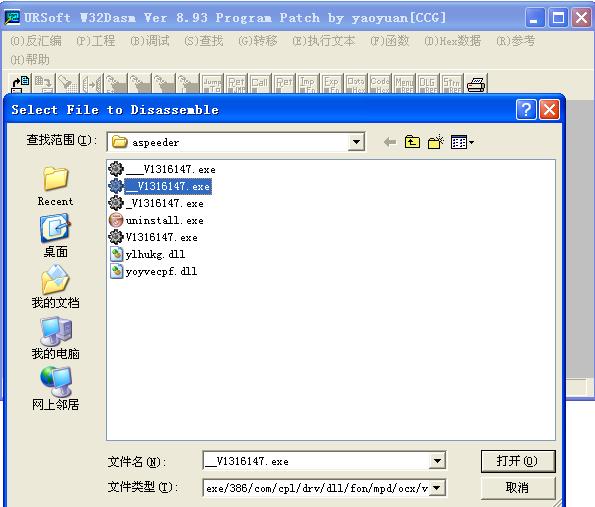Open the Recent places shortcut
The height and width of the screenshot is (507, 595).
[x=55, y=186]
